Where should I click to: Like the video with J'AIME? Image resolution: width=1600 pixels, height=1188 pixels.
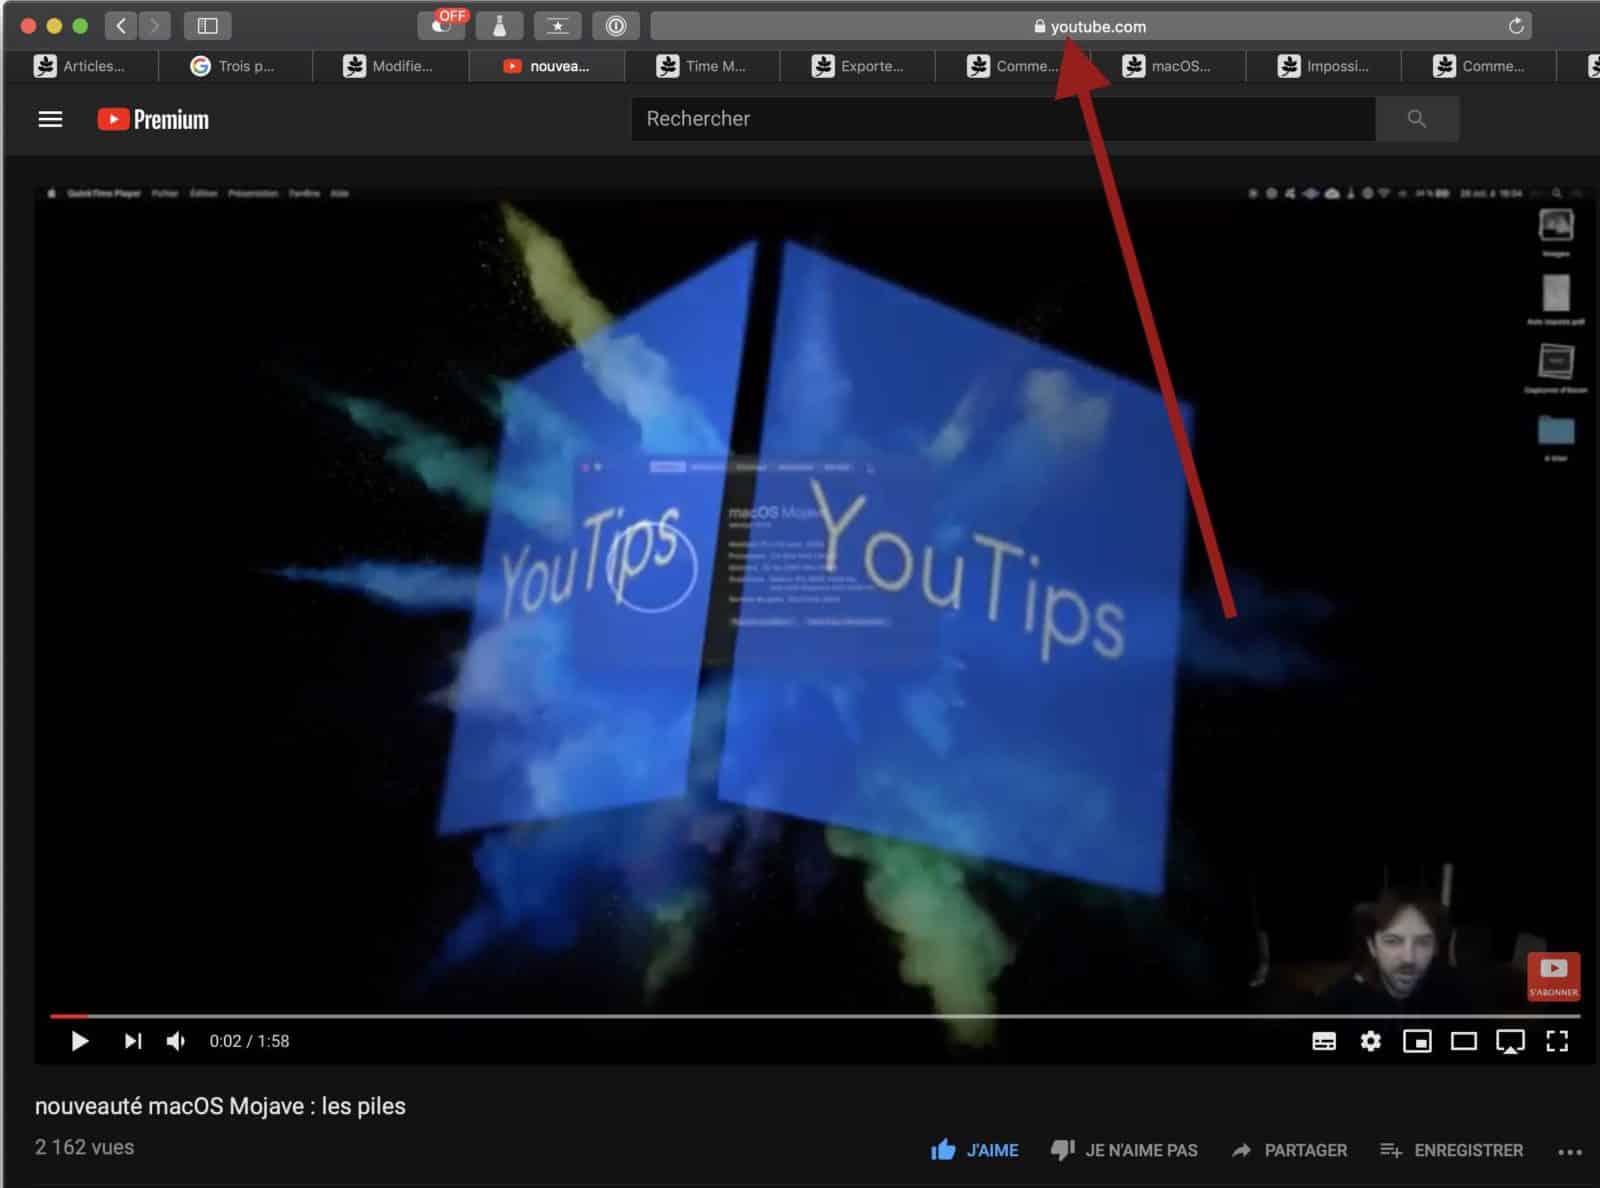[974, 1150]
